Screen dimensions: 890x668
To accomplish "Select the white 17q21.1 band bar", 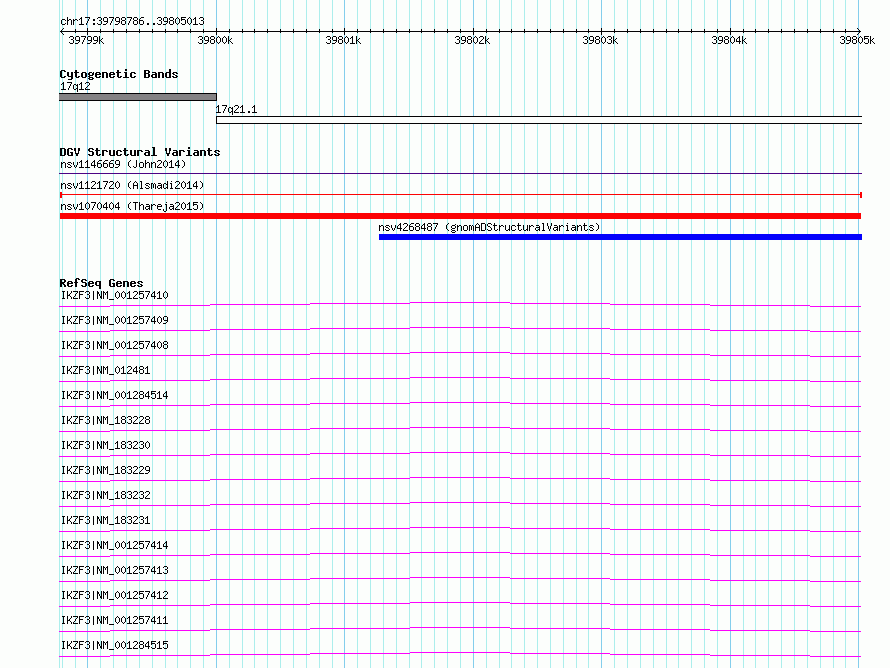I will tap(539, 120).
